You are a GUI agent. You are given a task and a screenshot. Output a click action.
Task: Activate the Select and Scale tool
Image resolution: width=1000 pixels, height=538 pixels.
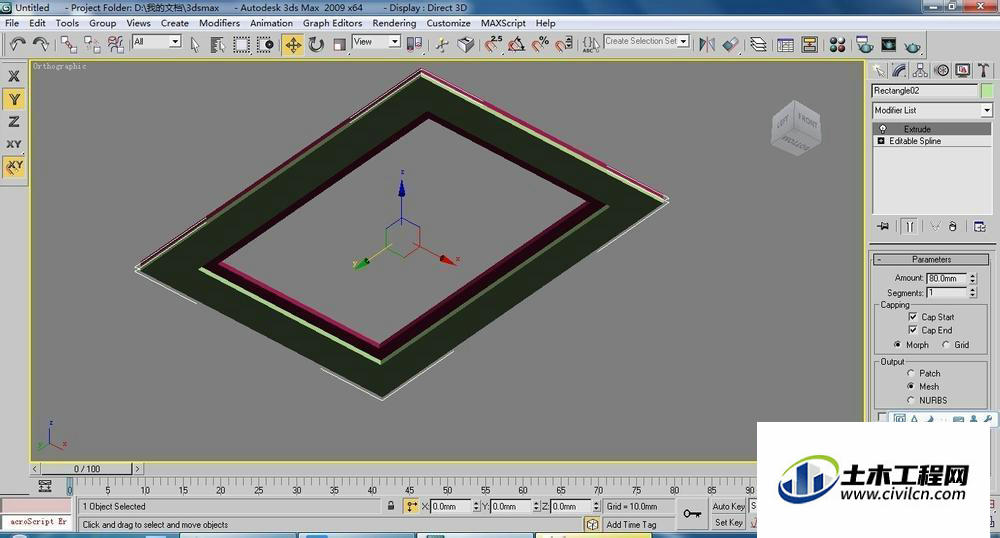(340, 44)
